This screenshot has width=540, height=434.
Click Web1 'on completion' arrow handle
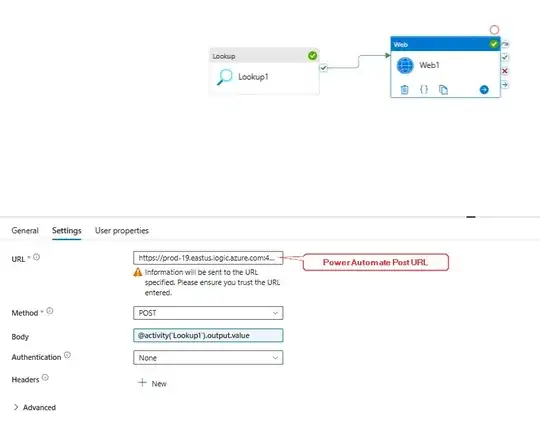505,84
